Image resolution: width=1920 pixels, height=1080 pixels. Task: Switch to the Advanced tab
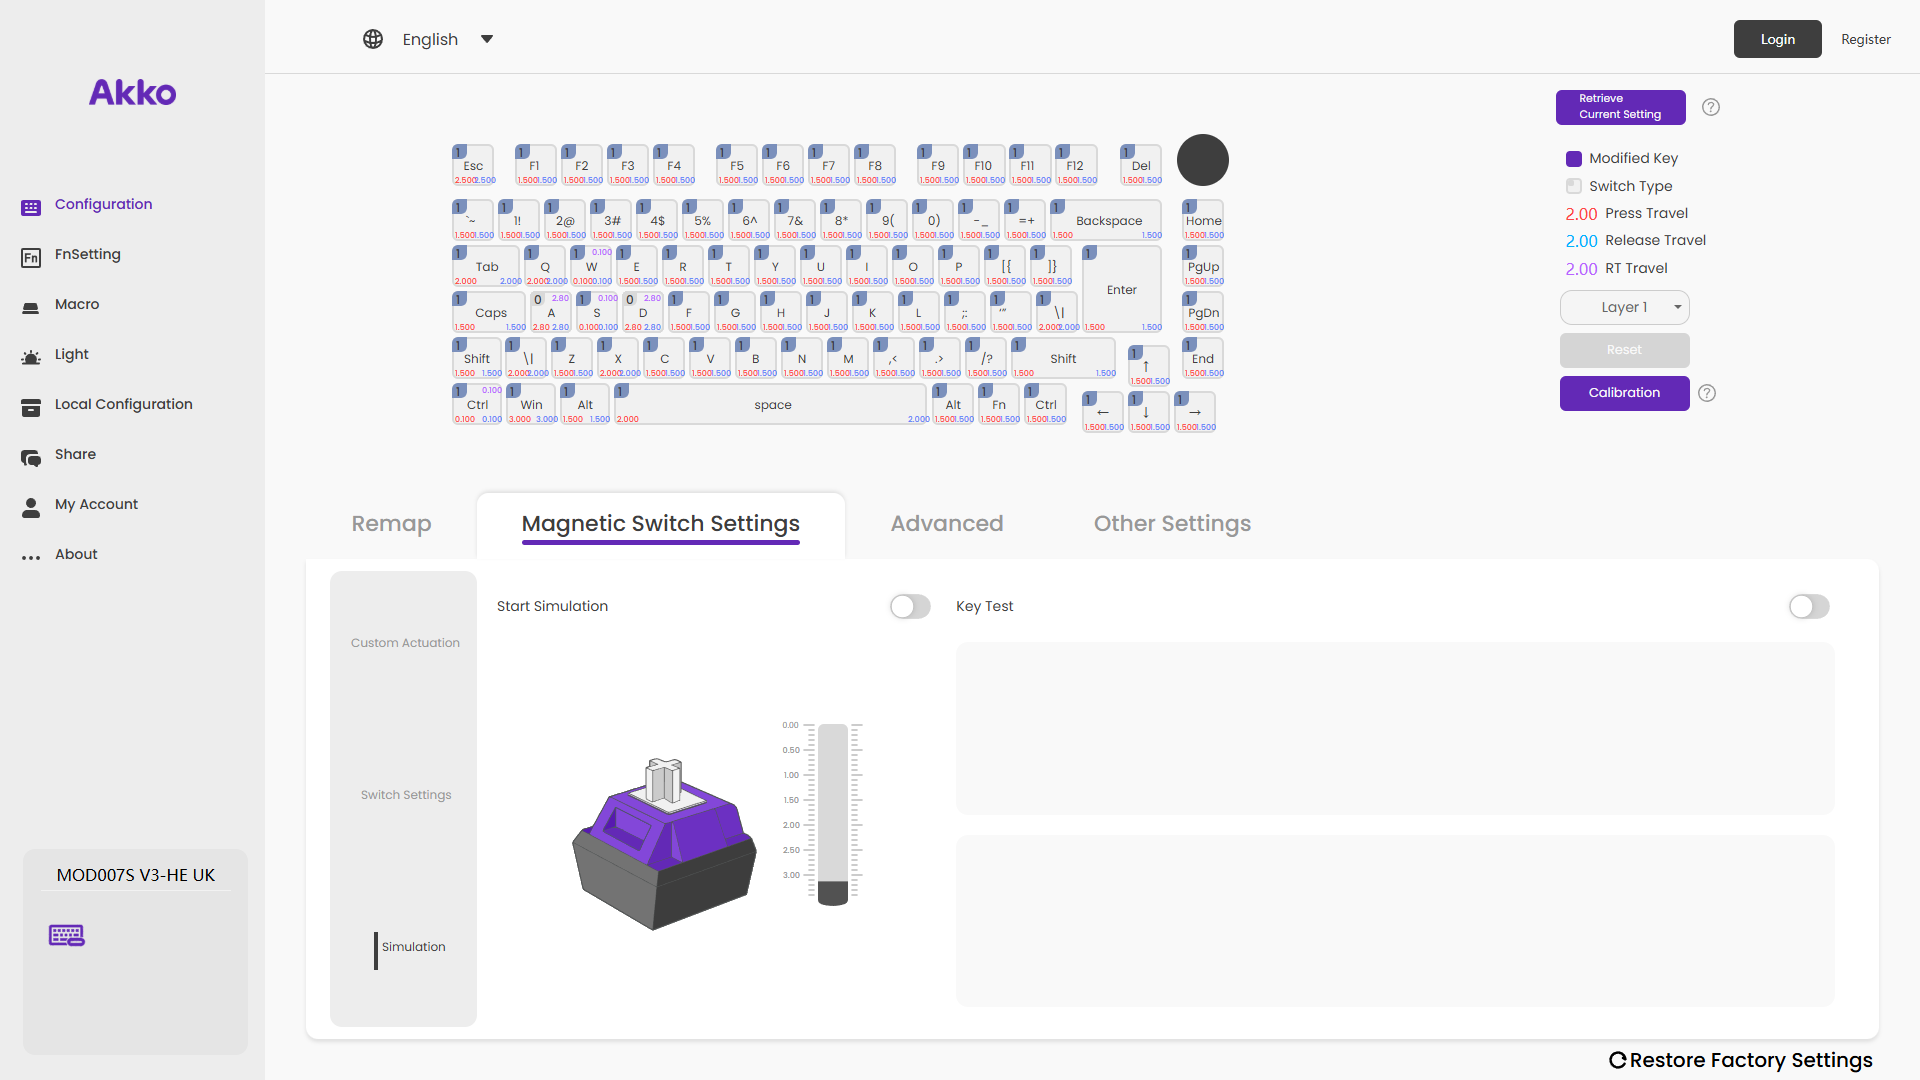(946, 523)
